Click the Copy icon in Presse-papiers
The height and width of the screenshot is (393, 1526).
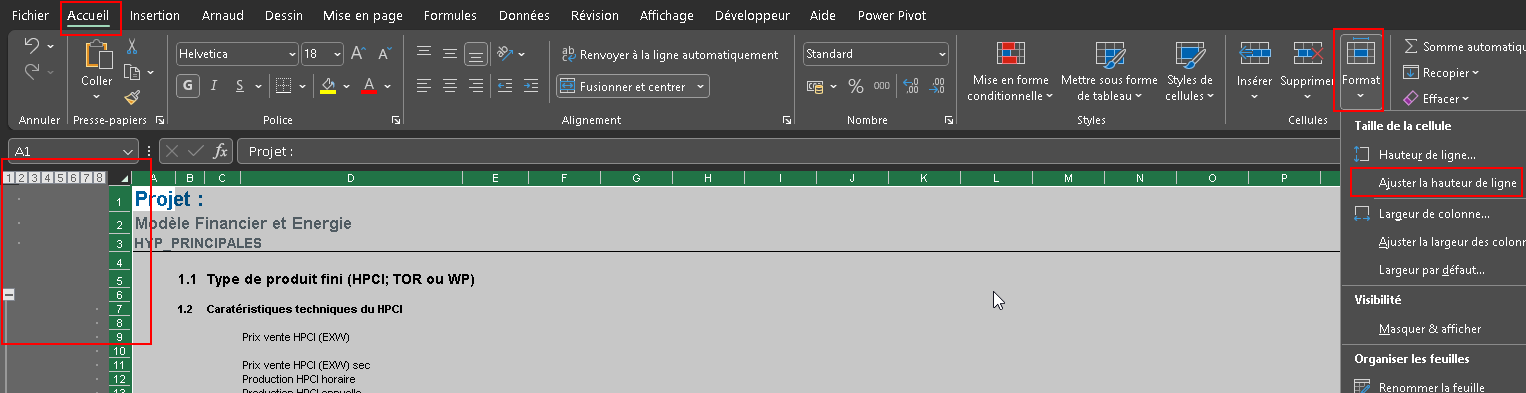click(131, 72)
